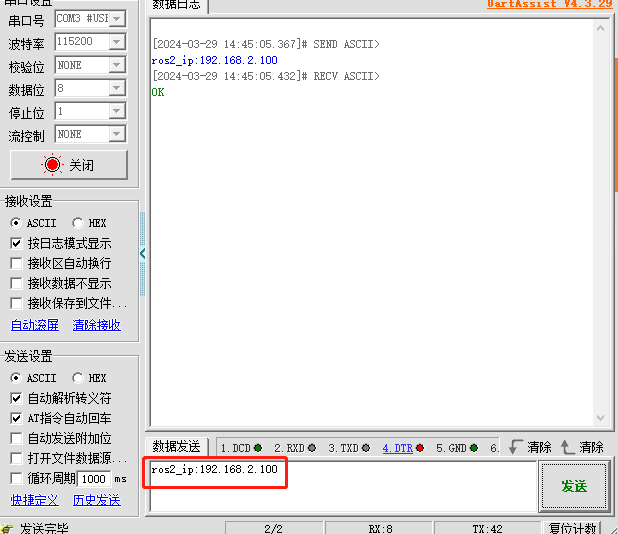Enable the 接收区自动换行 checkbox

[16, 263]
